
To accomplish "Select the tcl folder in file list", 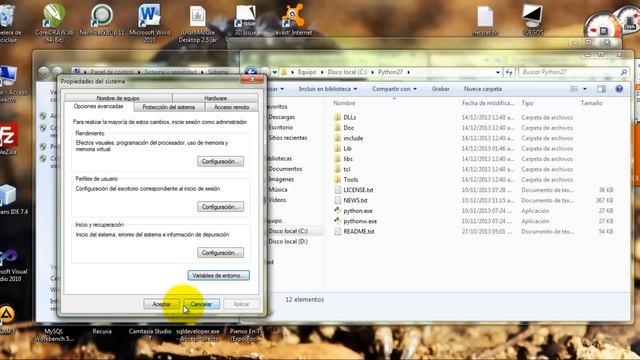I will (347, 169).
